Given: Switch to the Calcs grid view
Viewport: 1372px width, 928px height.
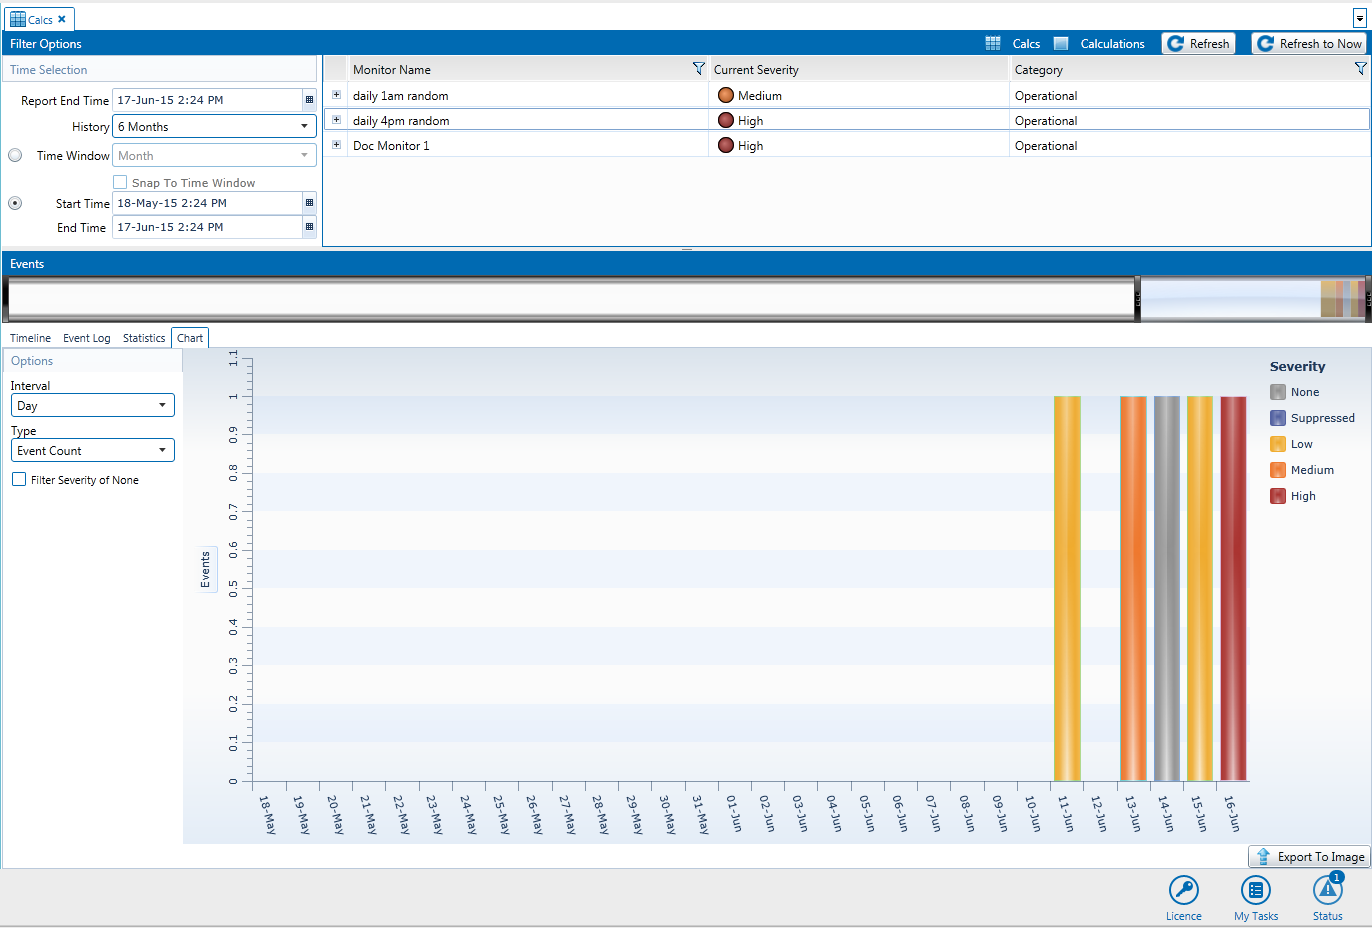Looking at the screenshot, I should 1013,44.
